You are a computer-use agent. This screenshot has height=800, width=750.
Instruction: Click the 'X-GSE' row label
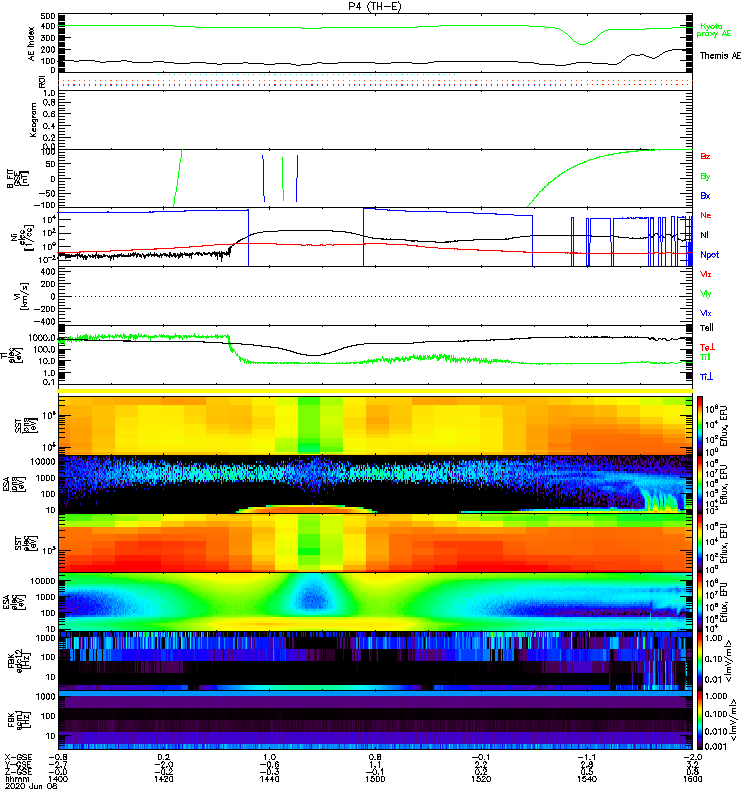pos(17,757)
